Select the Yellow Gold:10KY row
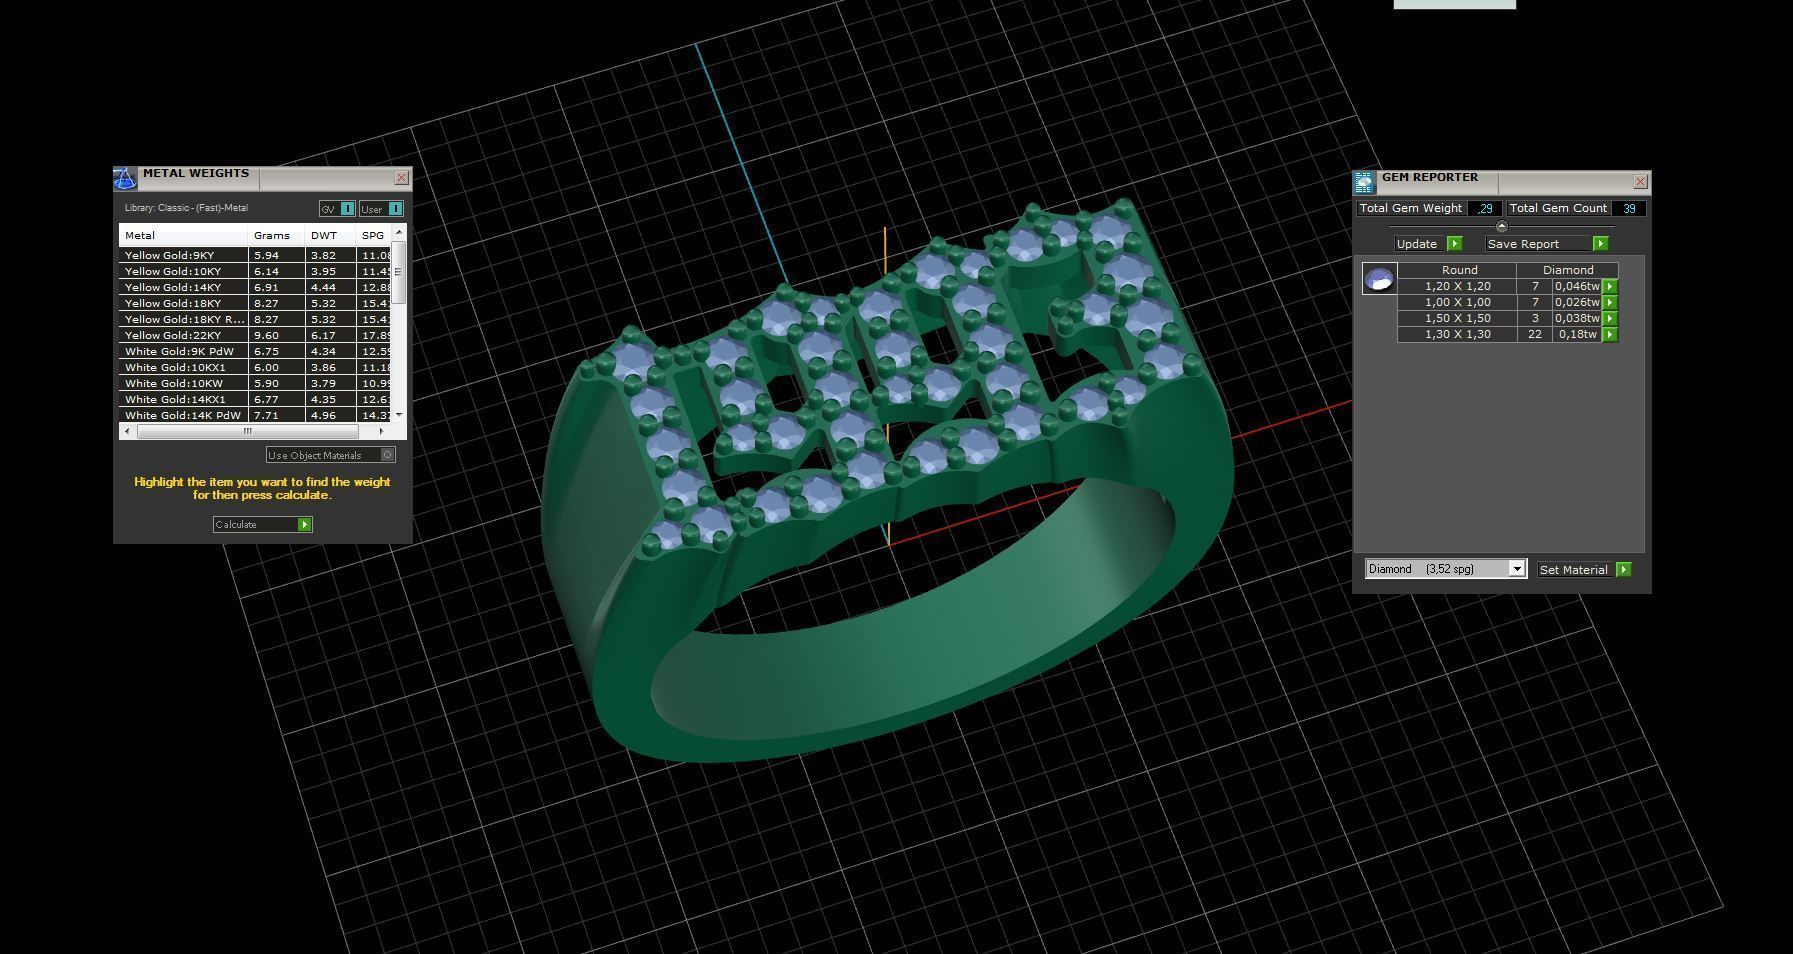1793x954 pixels. (255, 272)
